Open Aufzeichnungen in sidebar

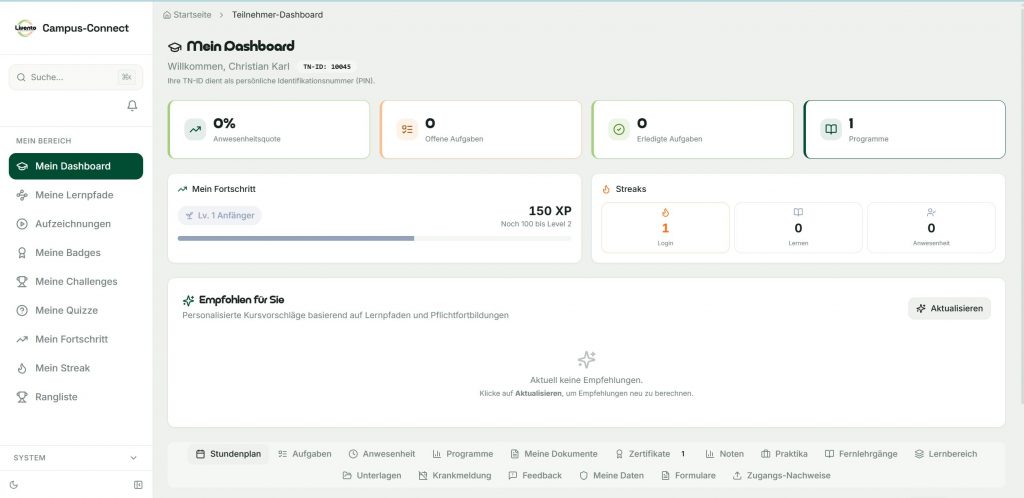76,224
